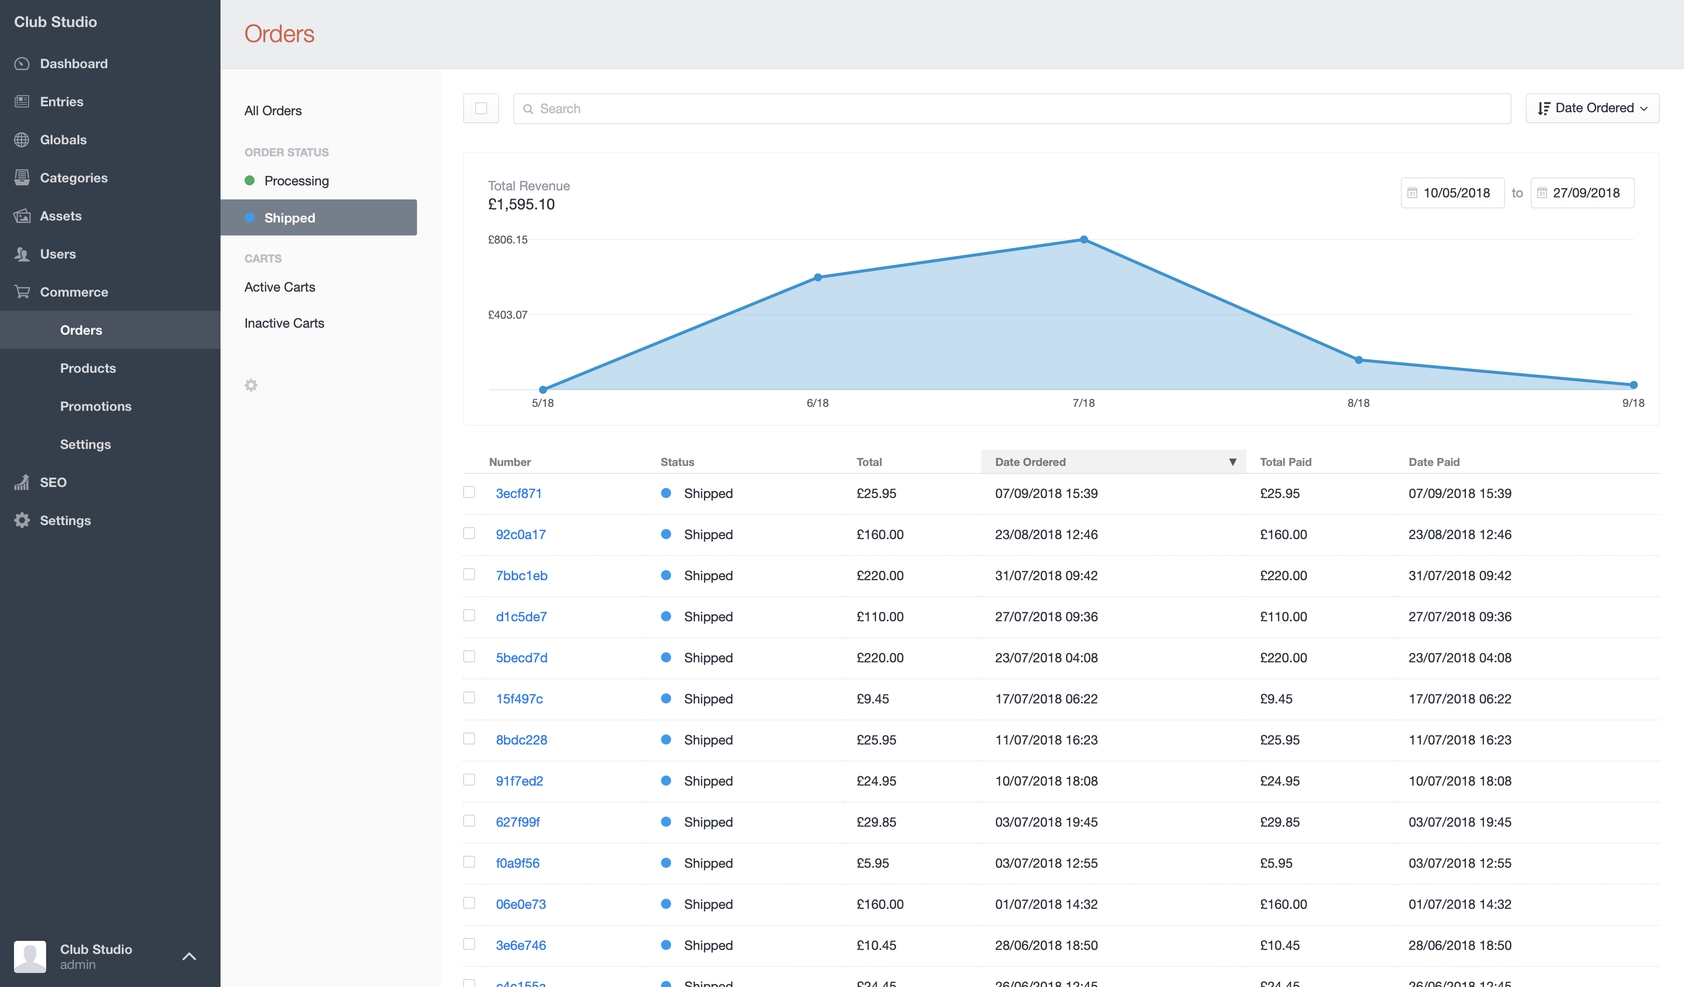Tick the checkbox for order 3ecf871
Image resolution: width=1684 pixels, height=987 pixels.
469,492
